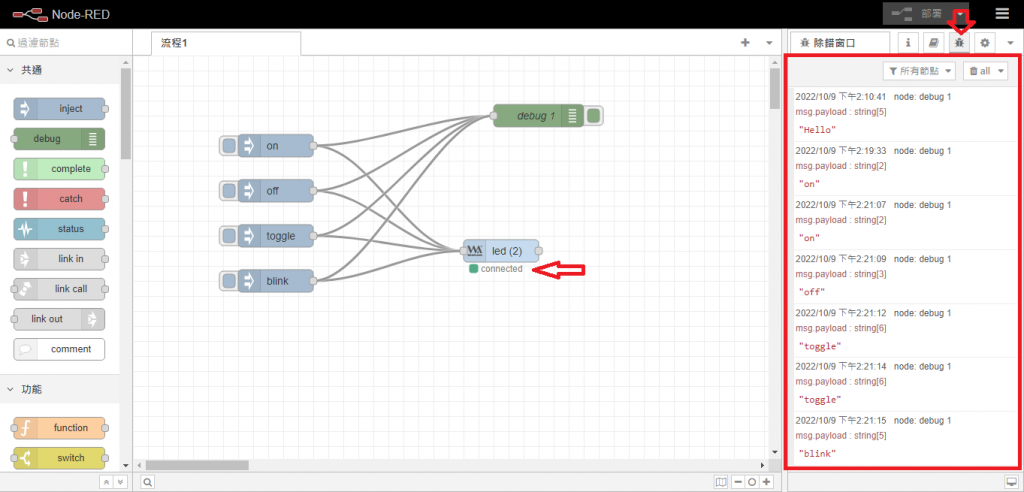Select the comment palette node
The height and width of the screenshot is (492, 1024).
(59, 349)
